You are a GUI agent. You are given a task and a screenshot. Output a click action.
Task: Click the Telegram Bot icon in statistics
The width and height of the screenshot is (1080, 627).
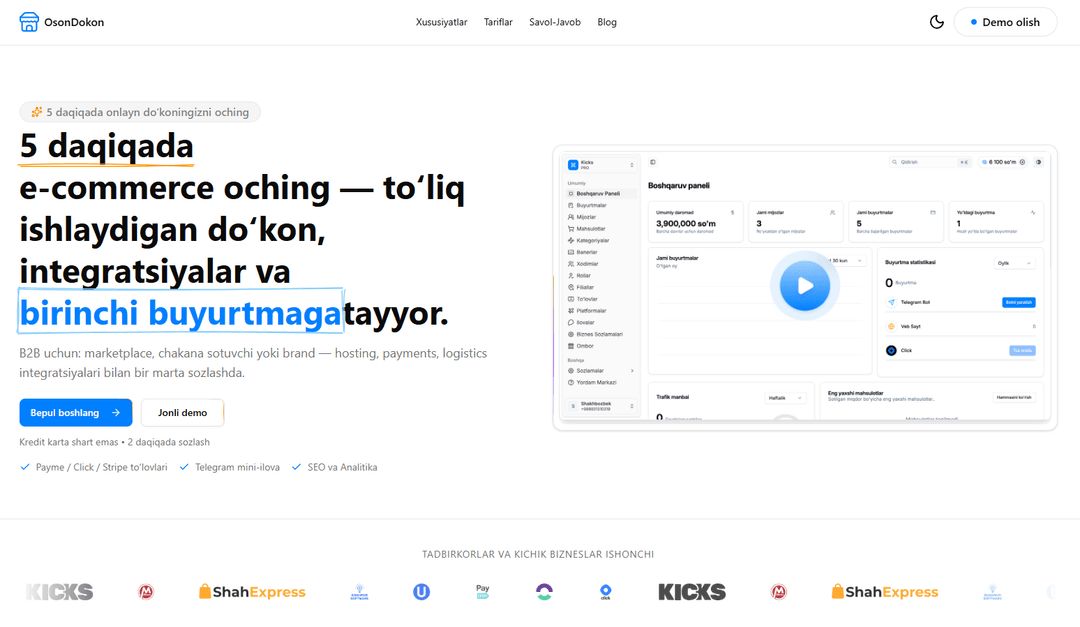point(891,302)
